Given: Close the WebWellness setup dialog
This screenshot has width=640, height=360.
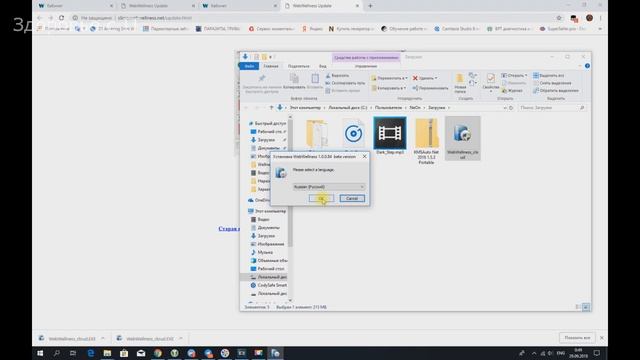Looking at the screenshot, I should coord(364,156).
